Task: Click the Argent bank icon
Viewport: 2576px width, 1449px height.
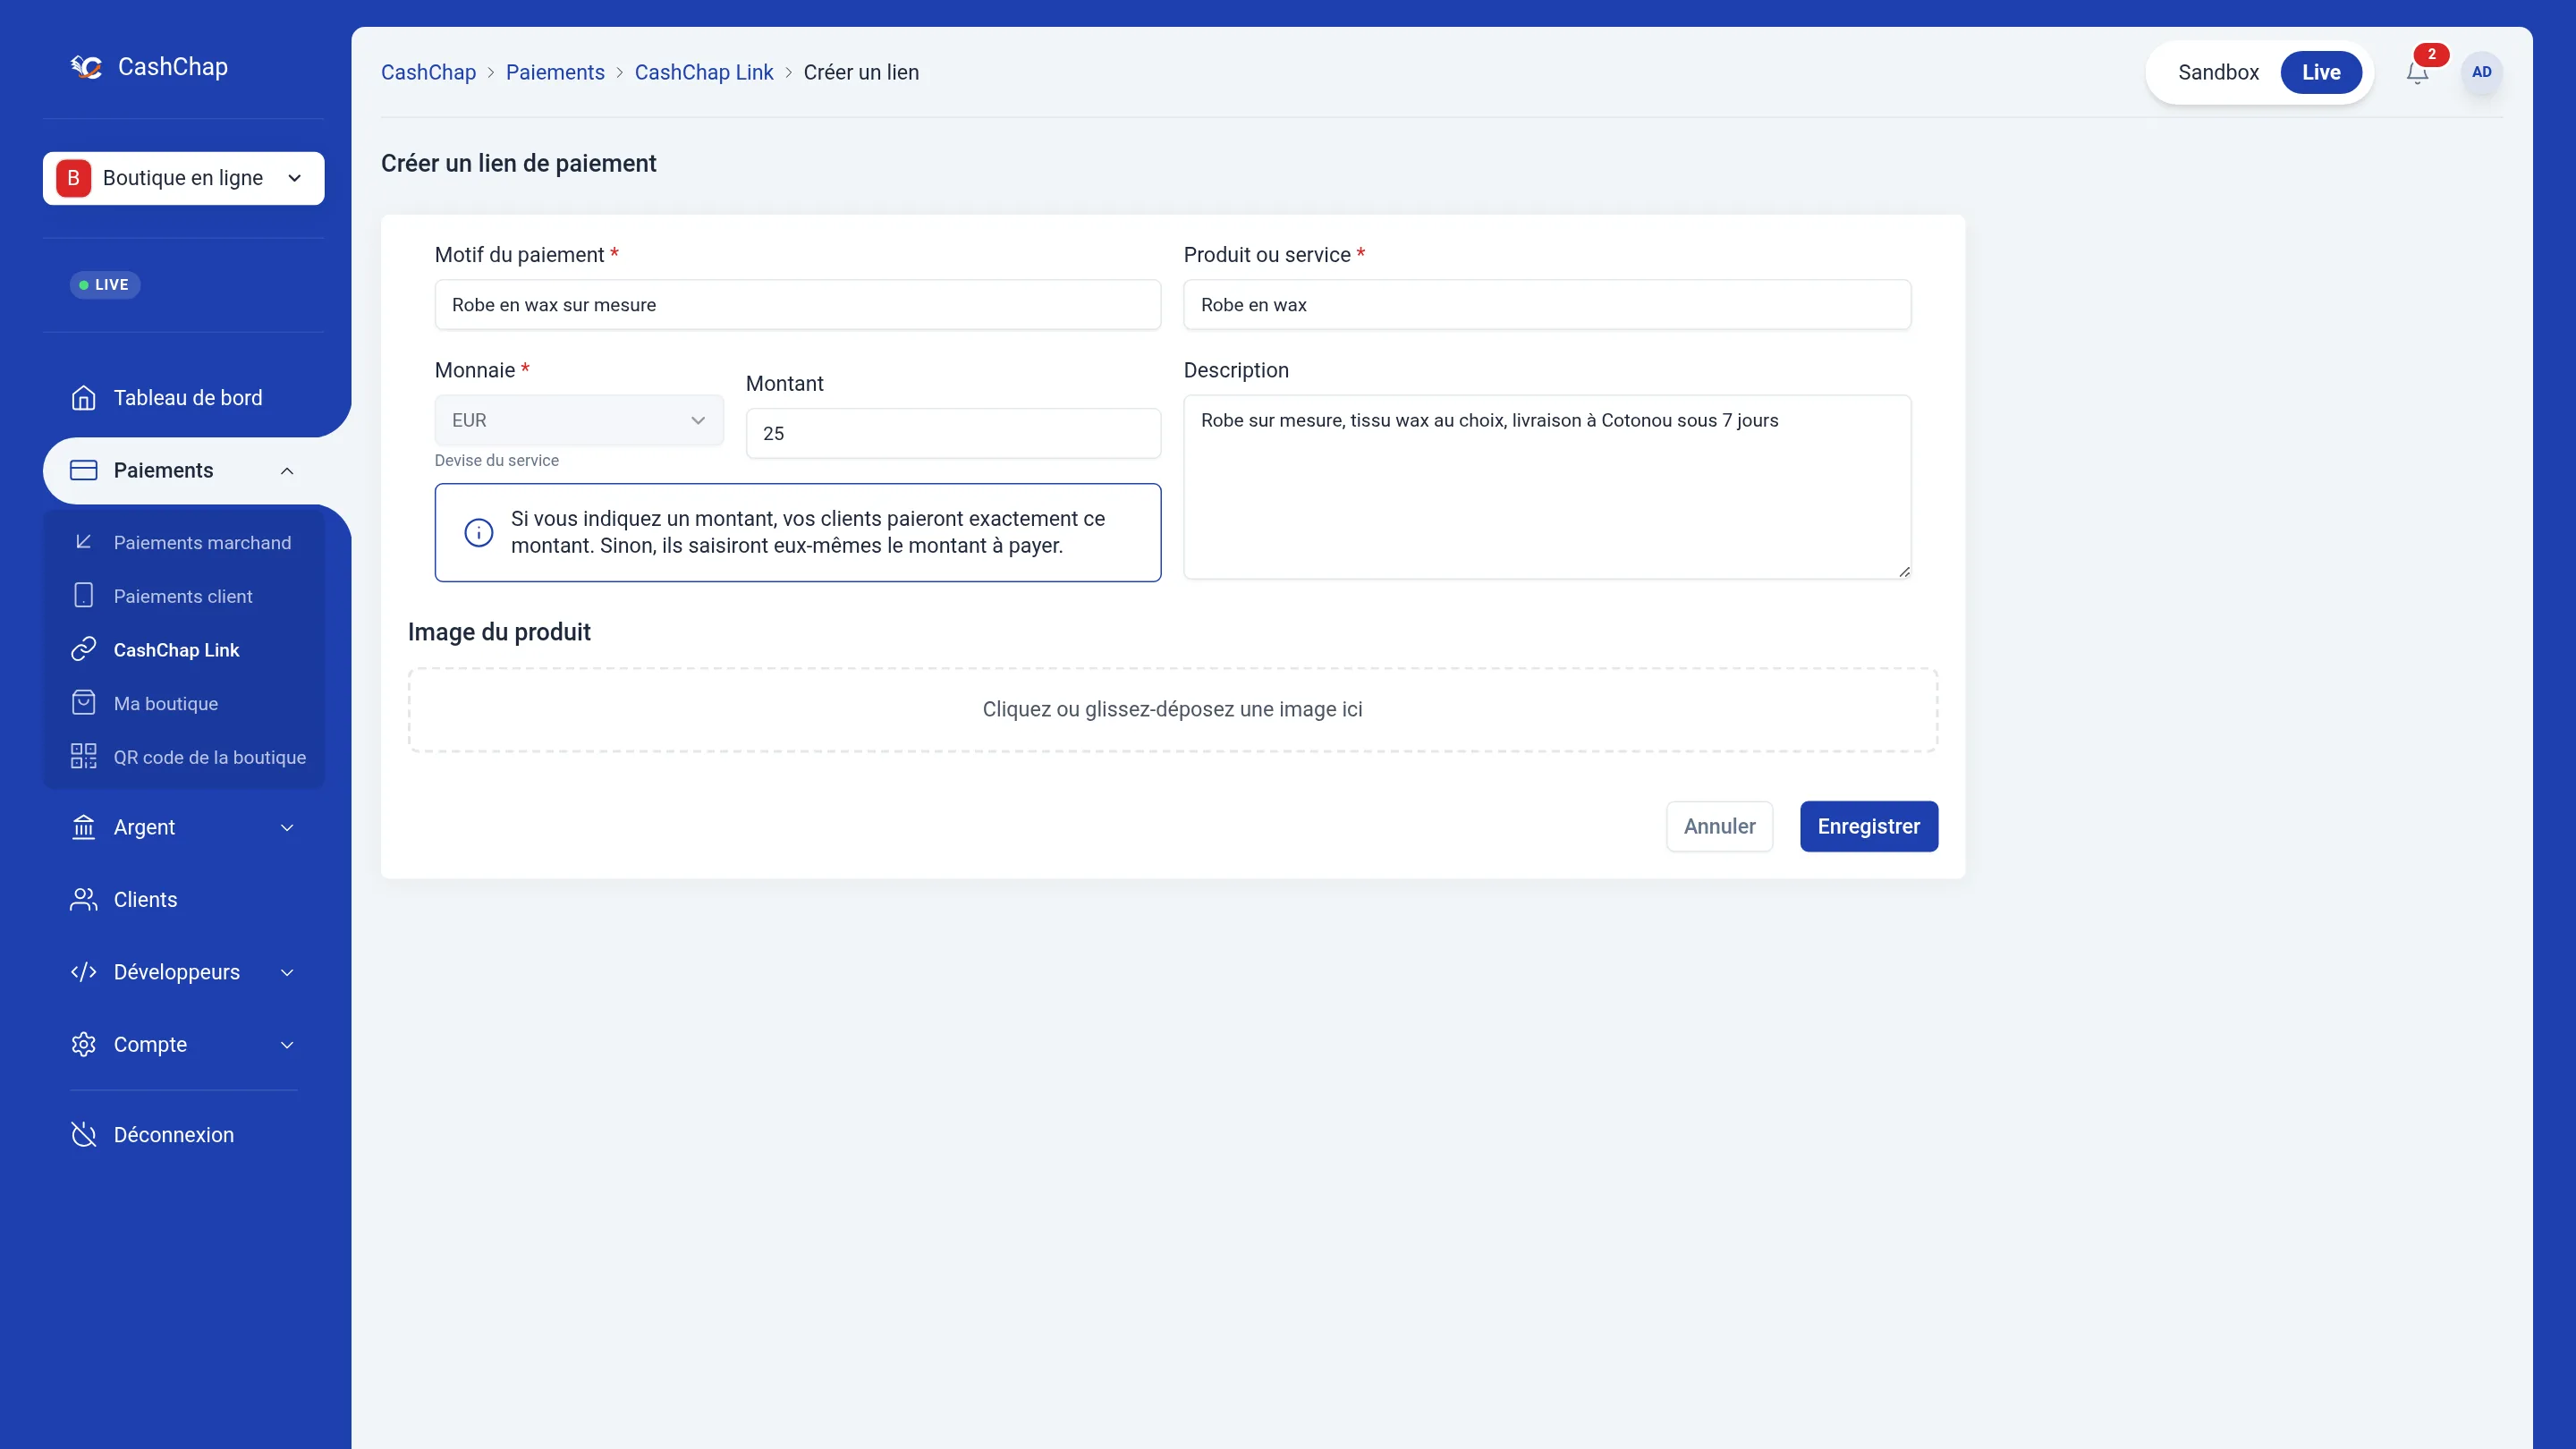Action: (x=84, y=827)
